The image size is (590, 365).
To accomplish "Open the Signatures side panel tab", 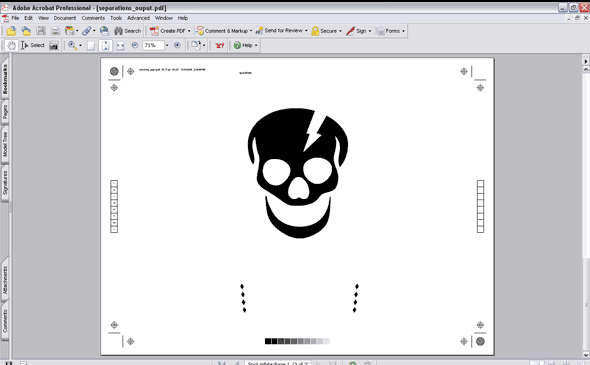I will (5, 183).
